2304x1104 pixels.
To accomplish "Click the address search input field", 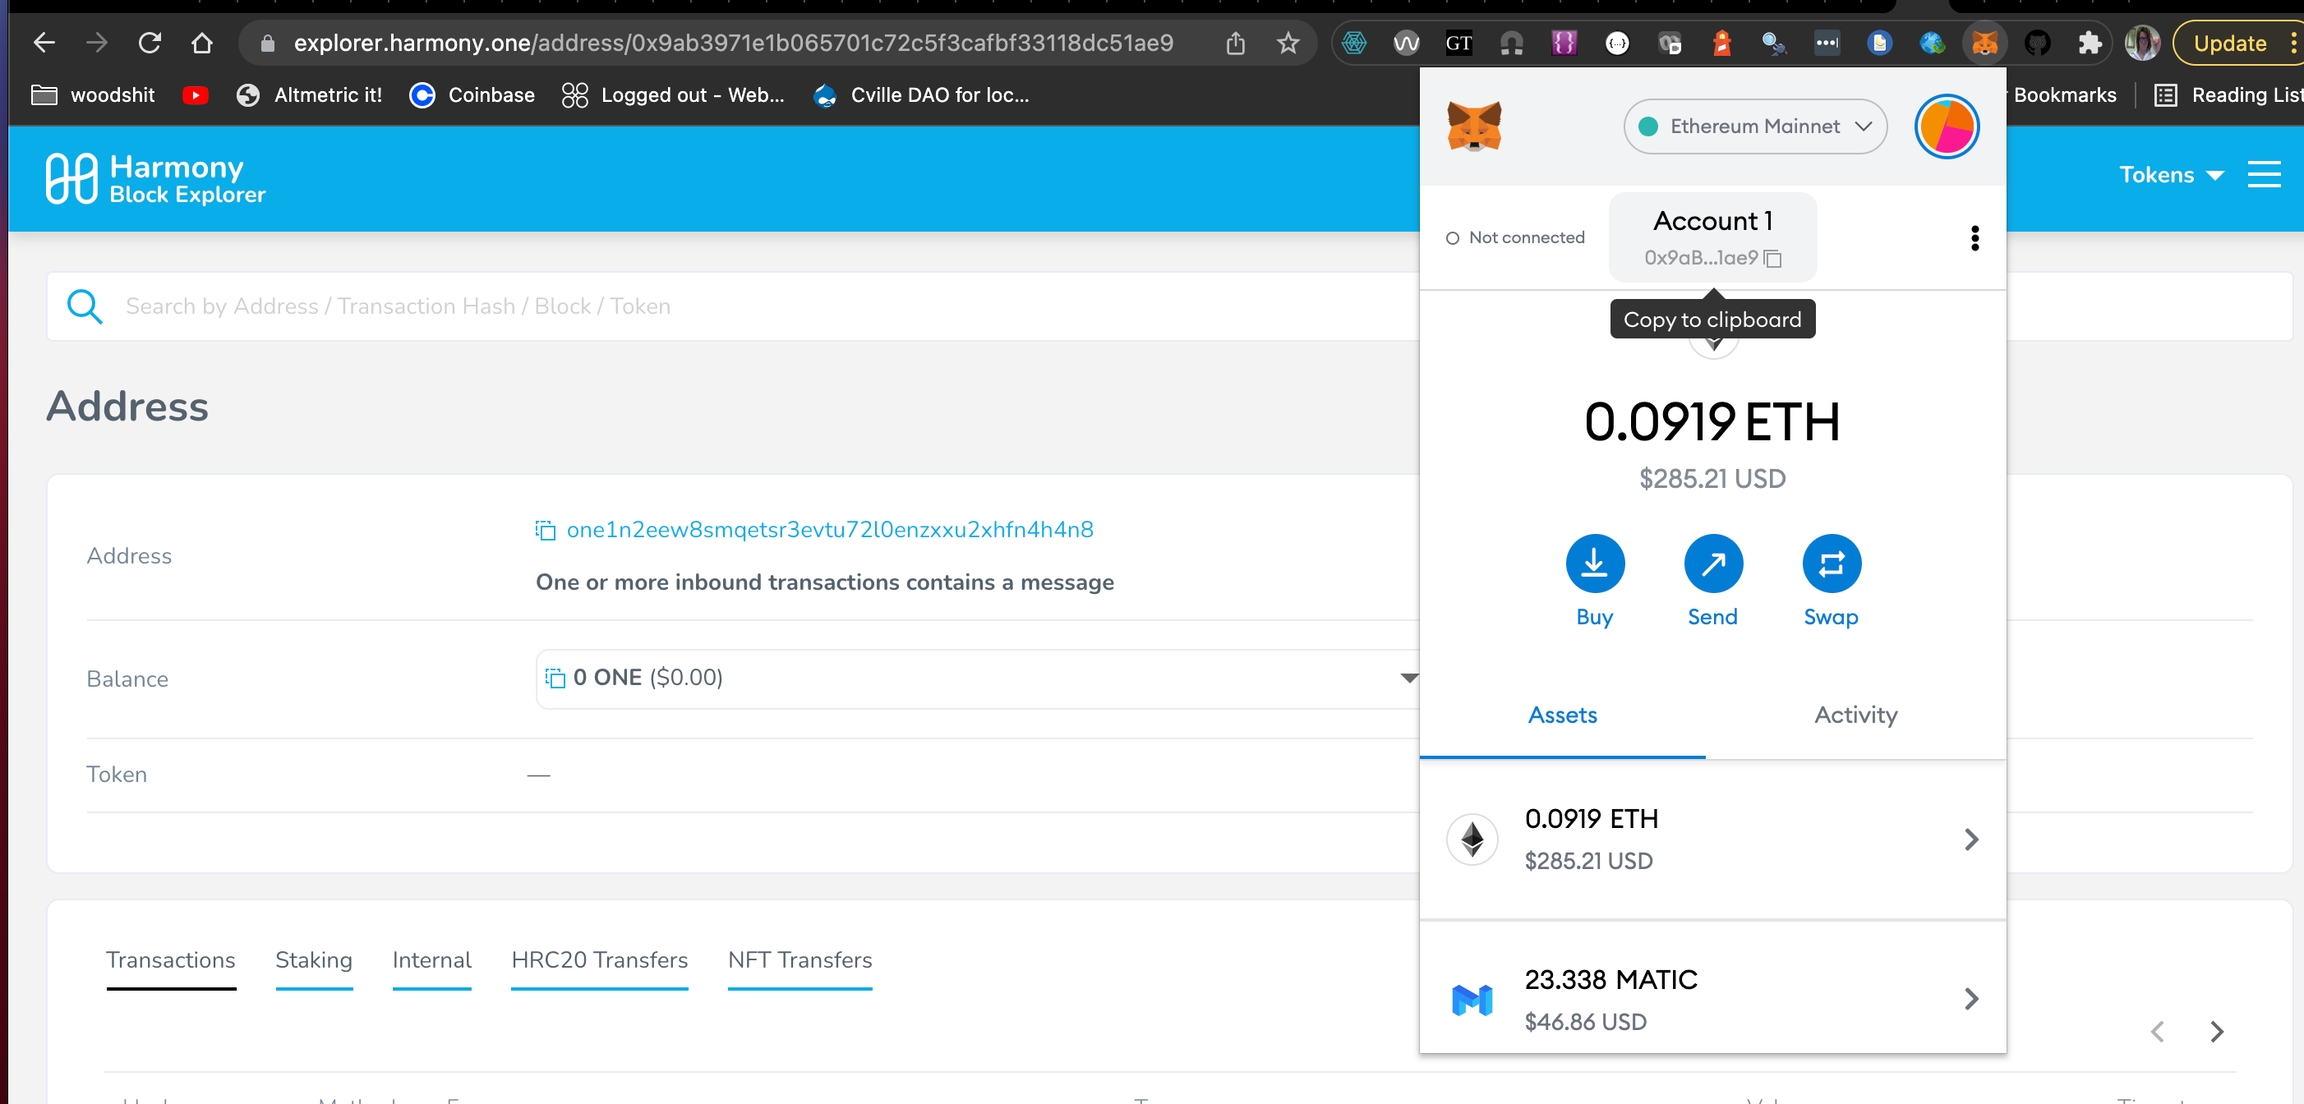I will click(700, 306).
